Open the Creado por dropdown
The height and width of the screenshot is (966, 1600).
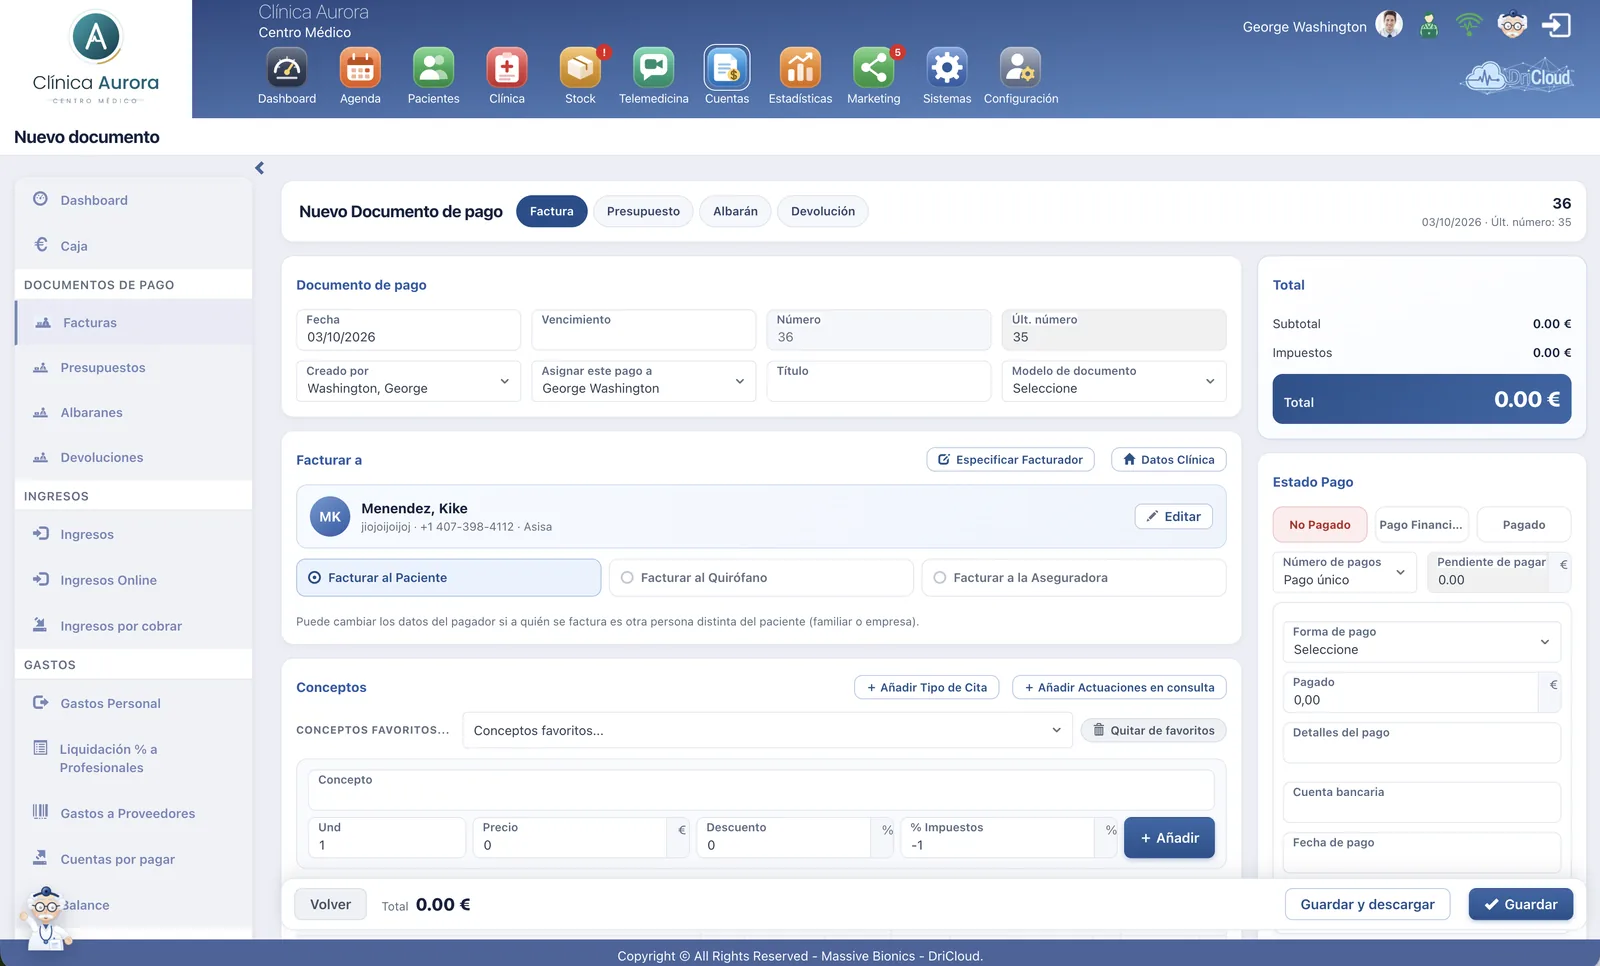[408, 381]
